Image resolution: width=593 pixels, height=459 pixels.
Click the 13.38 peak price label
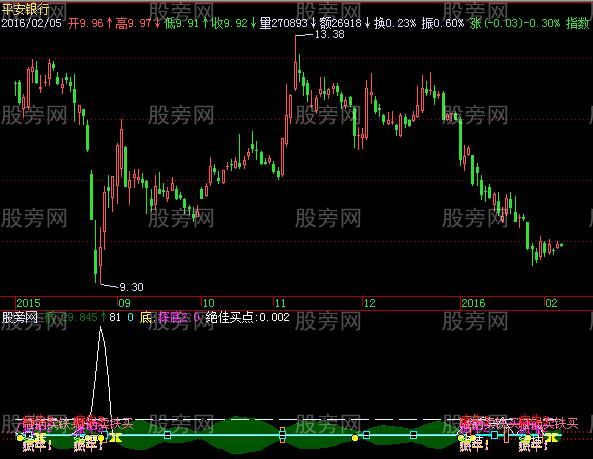tap(329, 34)
